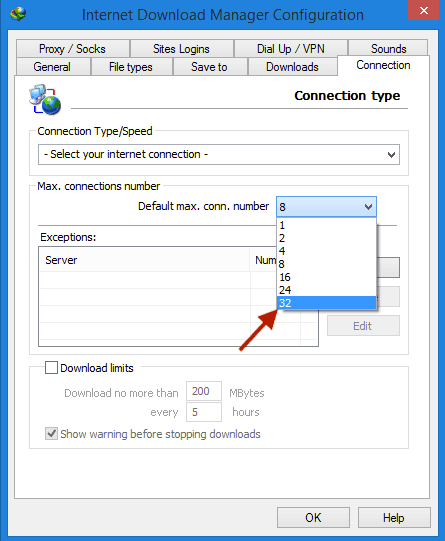
Task: Open the Dial Up / VPN tab
Action: coord(290,49)
